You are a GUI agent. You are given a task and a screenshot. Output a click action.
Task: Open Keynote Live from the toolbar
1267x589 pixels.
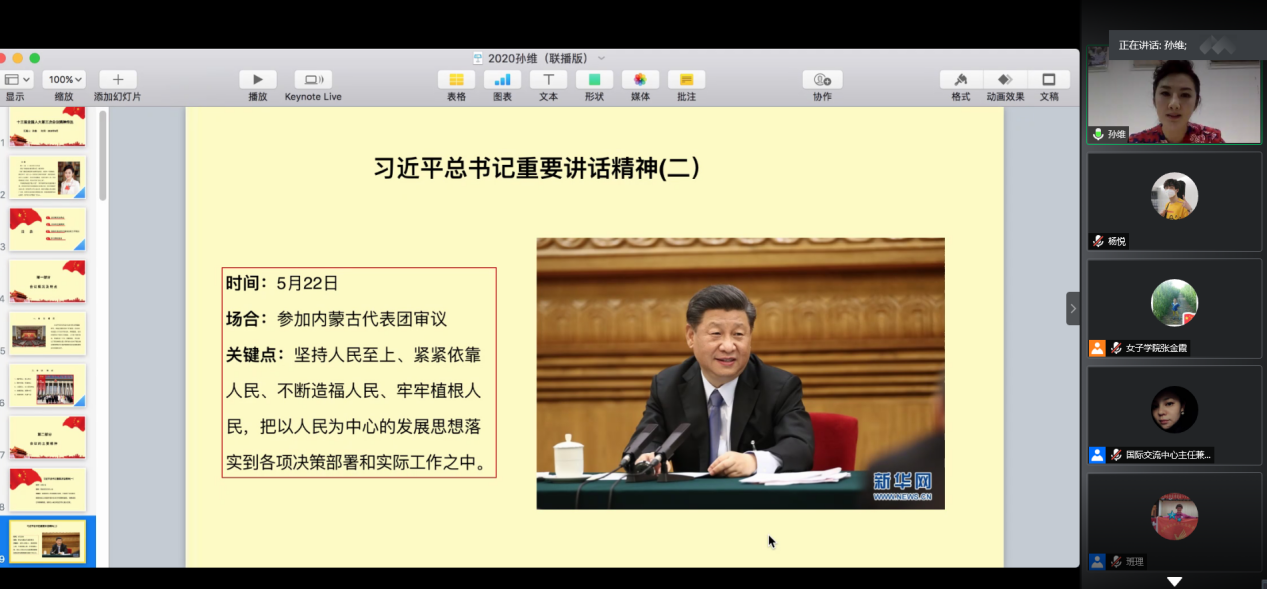[x=313, y=80]
